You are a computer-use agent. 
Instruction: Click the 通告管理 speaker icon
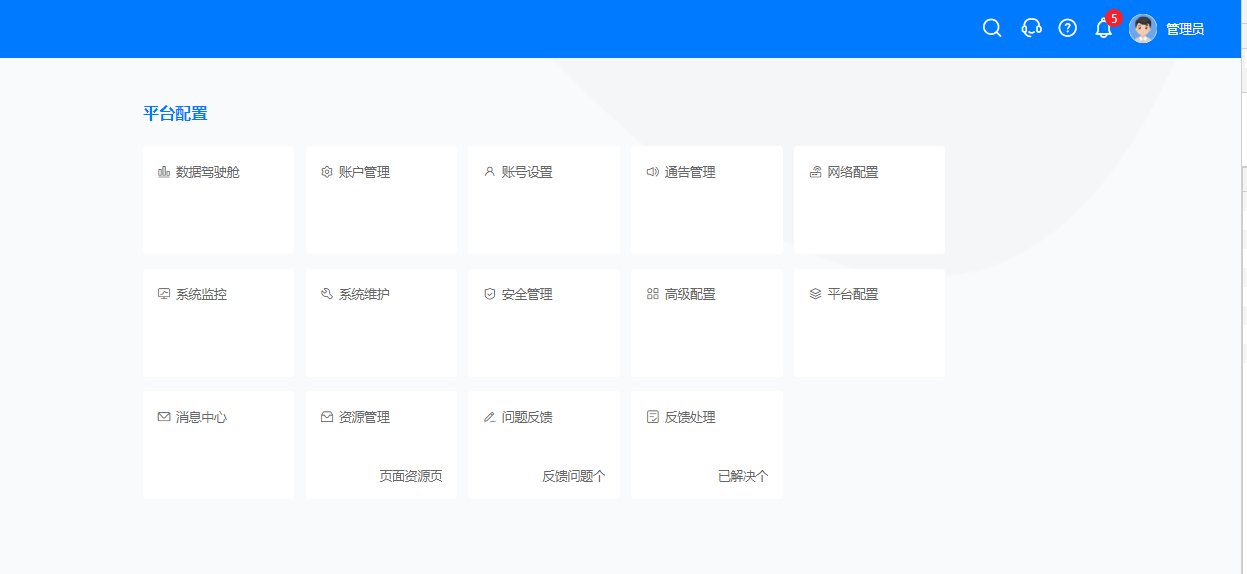pyautogui.click(x=652, y=172)
